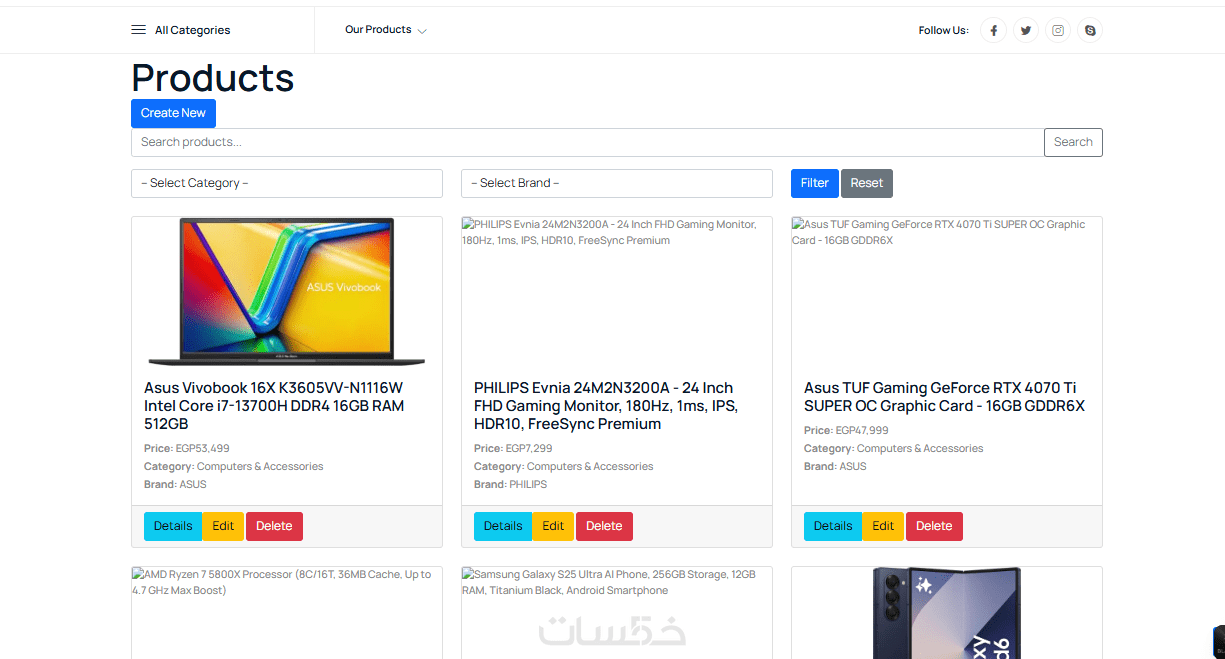Delete the Asus TUF RTX 4070 Ti product
This screenshot has height=659, width=1225.
click(934, 526)
